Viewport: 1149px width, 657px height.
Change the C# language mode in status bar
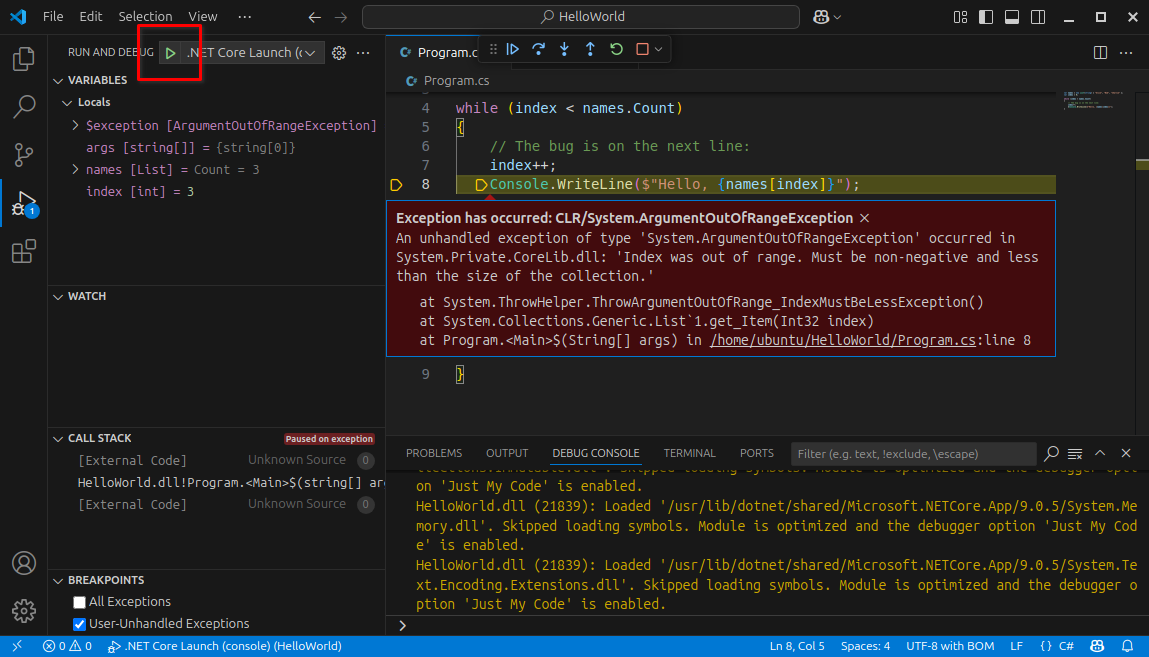point(1066,646)
